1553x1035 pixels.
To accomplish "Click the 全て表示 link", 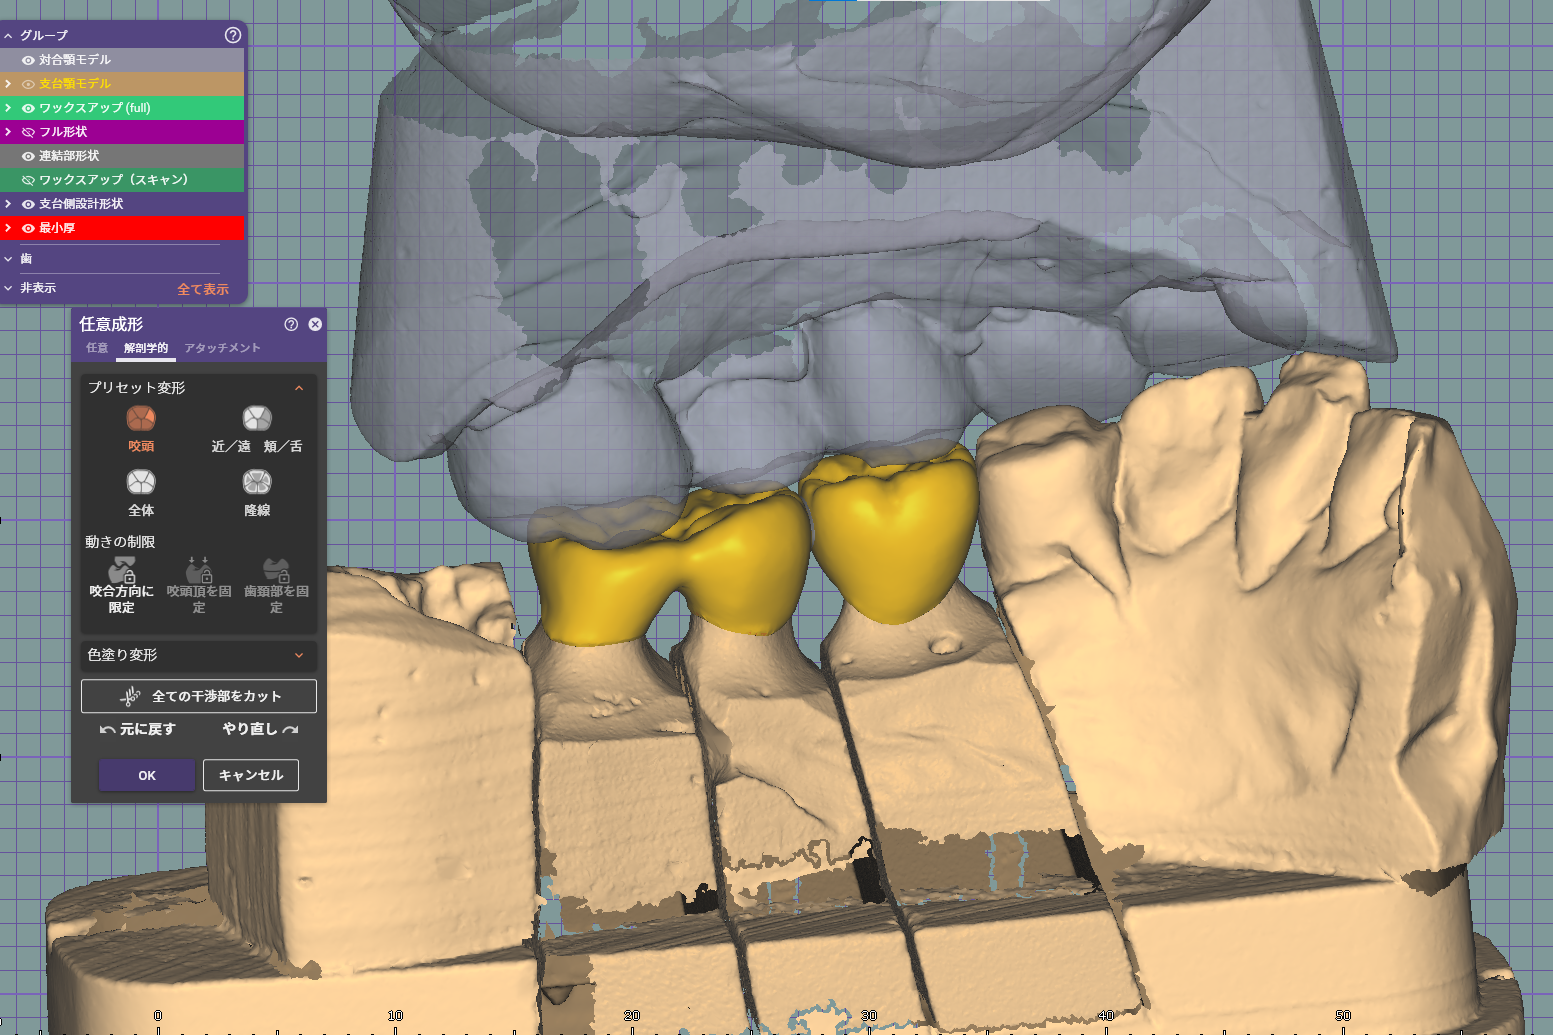I will [203, 289].
